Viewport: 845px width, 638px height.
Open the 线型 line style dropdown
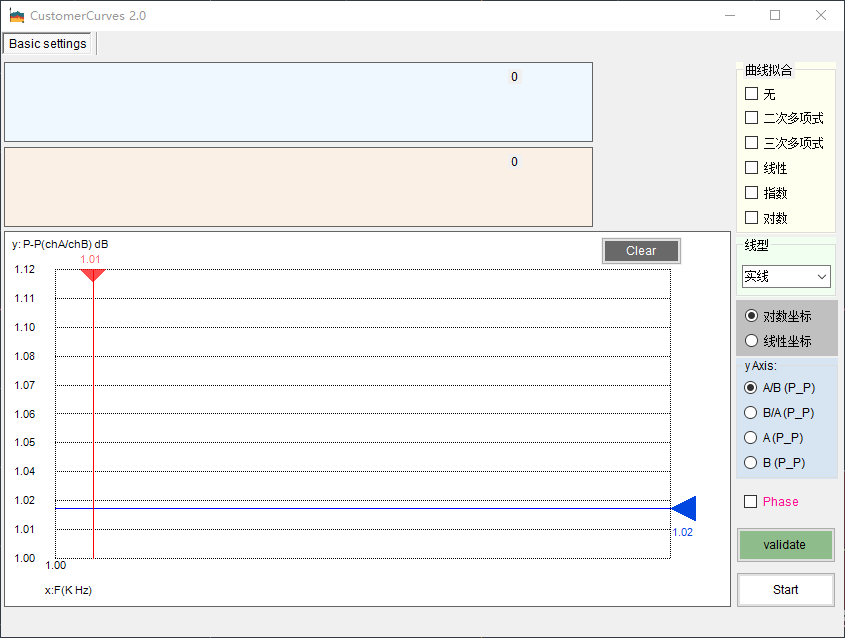click(x=786, y=276)
